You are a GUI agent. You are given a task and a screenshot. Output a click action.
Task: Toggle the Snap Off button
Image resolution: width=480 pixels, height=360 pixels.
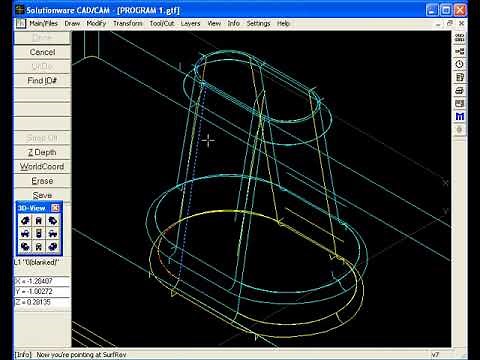click(42, 138)
